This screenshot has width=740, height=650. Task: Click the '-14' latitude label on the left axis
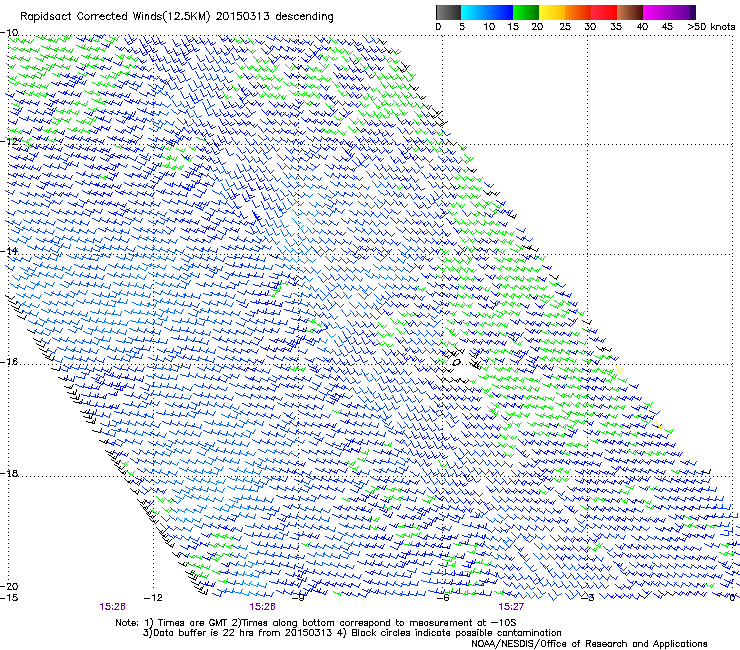tap(9, 251)
